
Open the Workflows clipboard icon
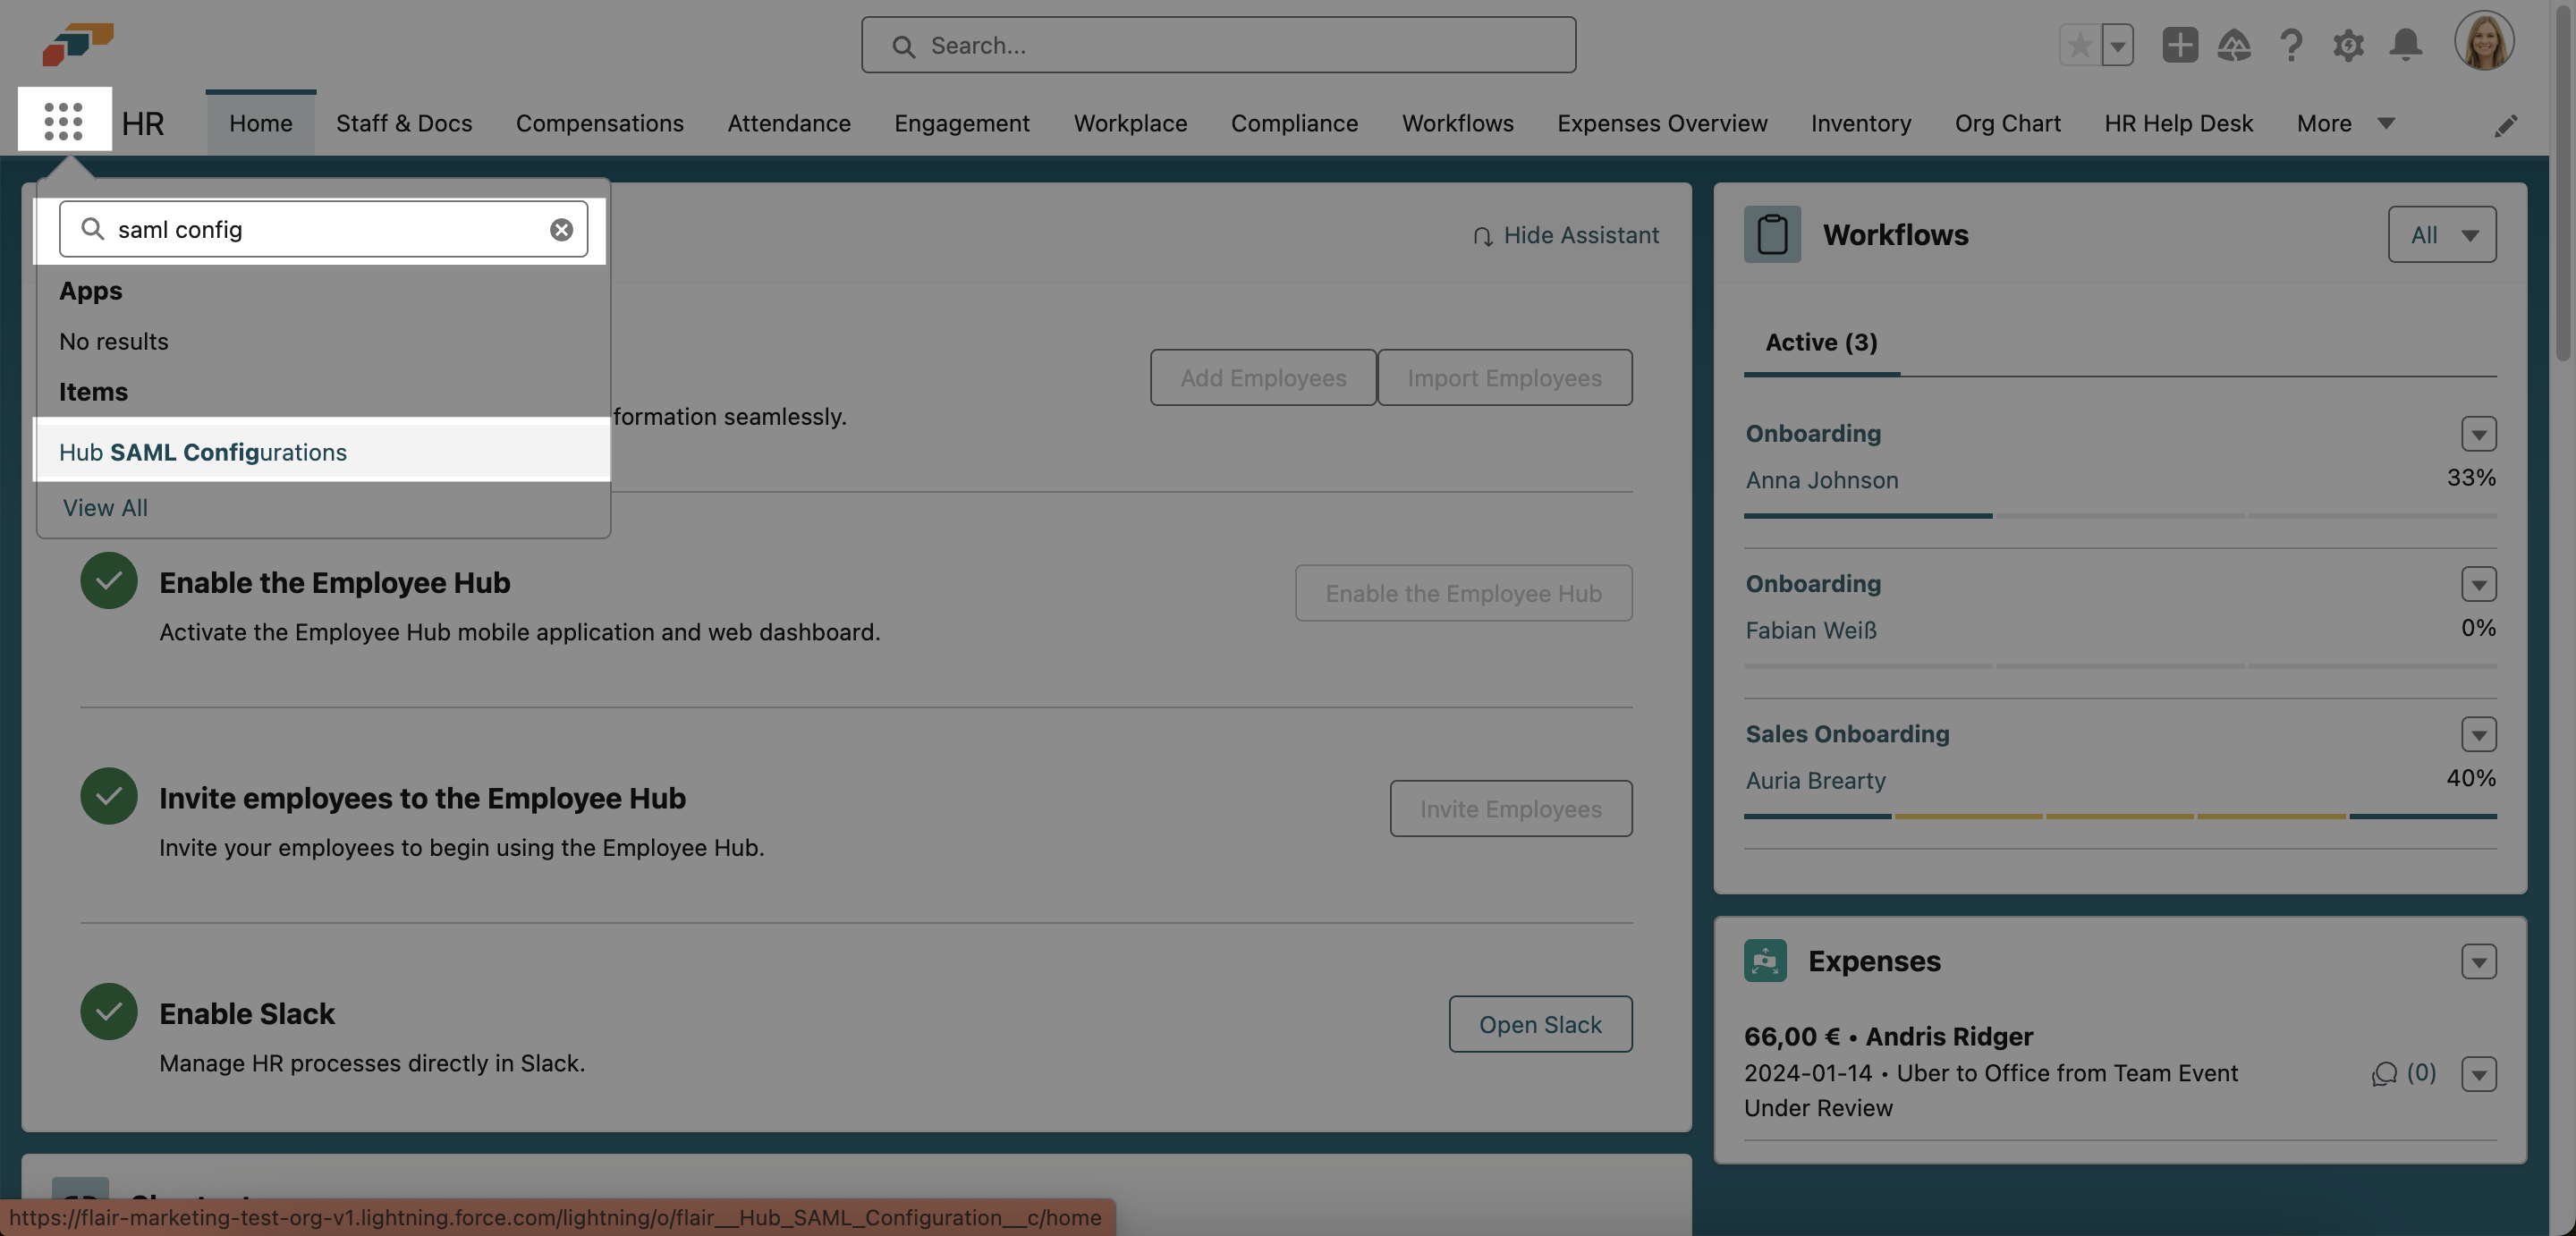coord(1773,233)
